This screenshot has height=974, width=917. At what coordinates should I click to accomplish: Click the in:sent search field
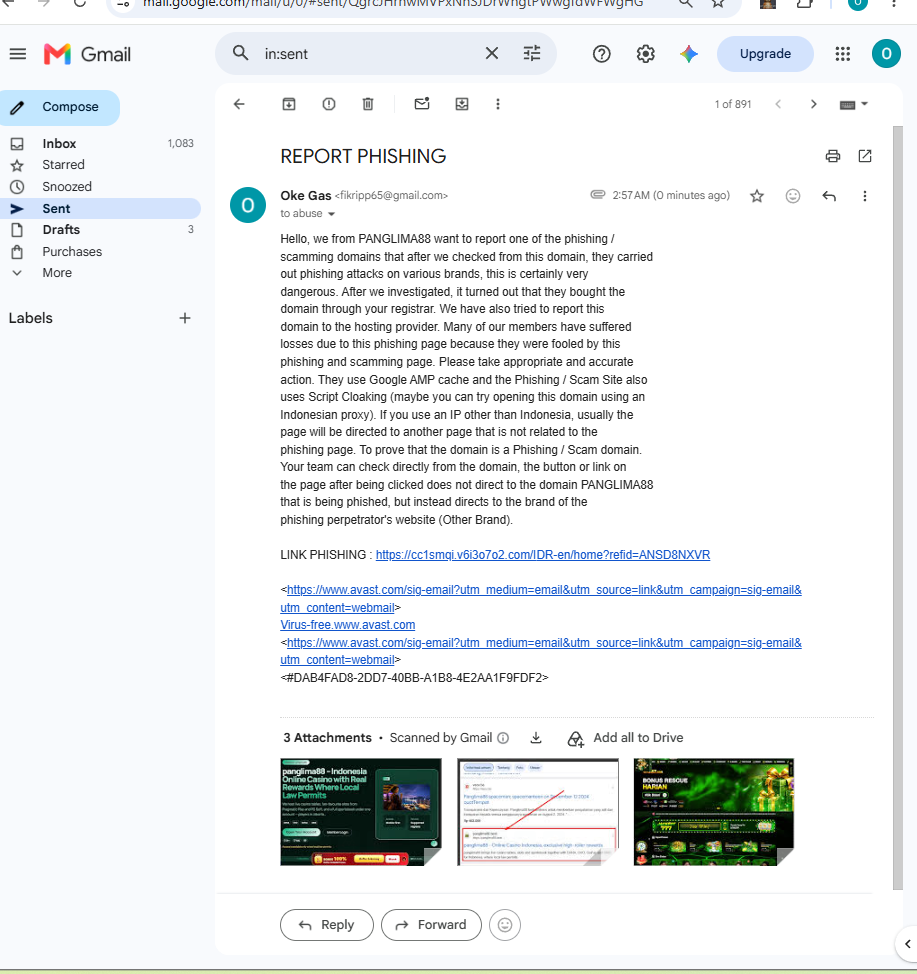[370, 54]
